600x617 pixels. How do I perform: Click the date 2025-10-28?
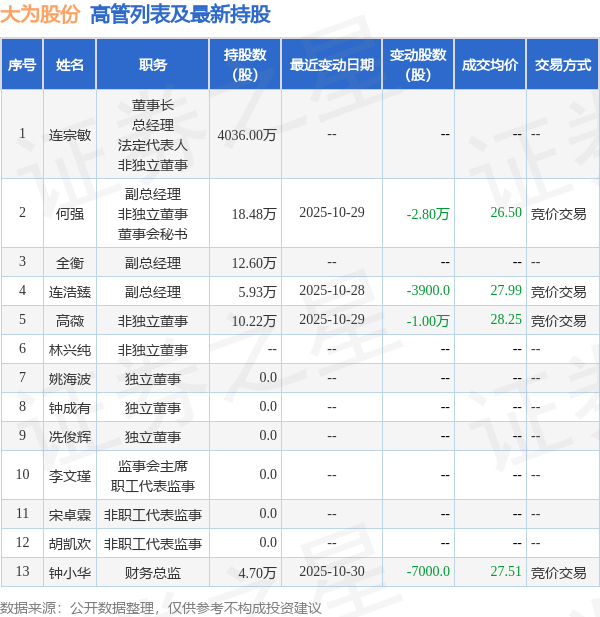[332, 290]
